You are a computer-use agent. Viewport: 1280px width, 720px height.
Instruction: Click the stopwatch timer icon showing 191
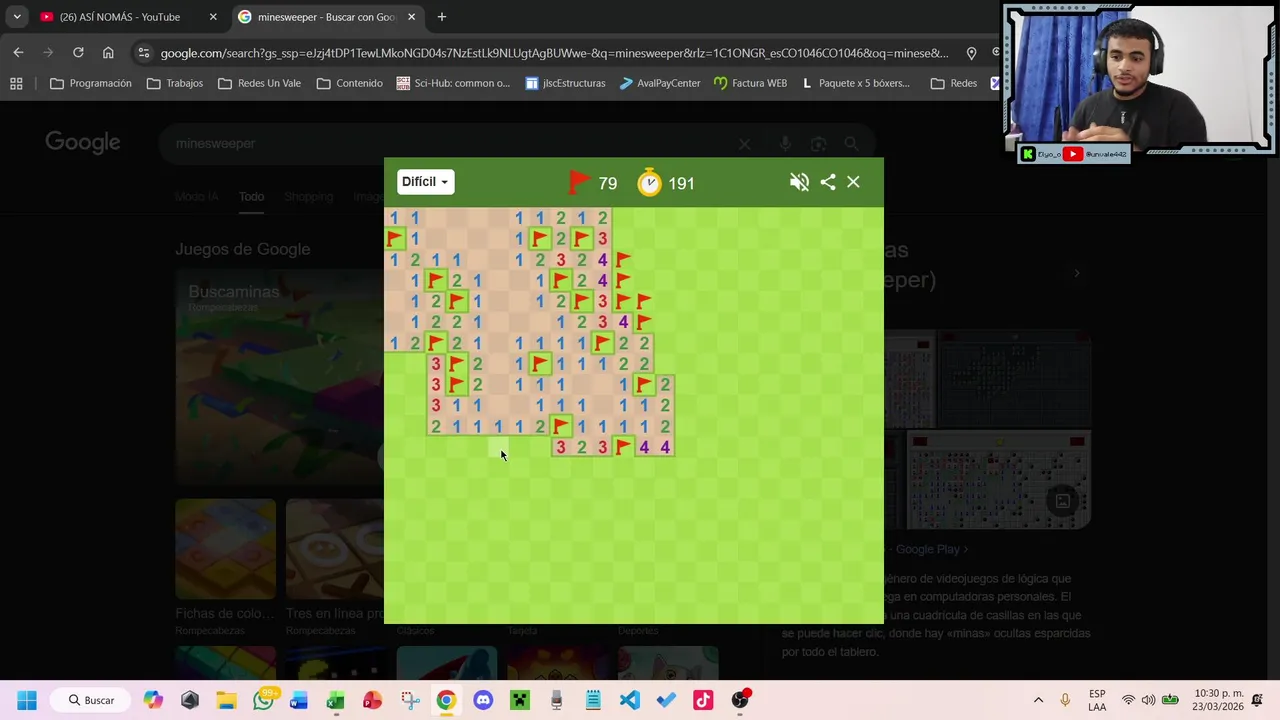[650, 183]
